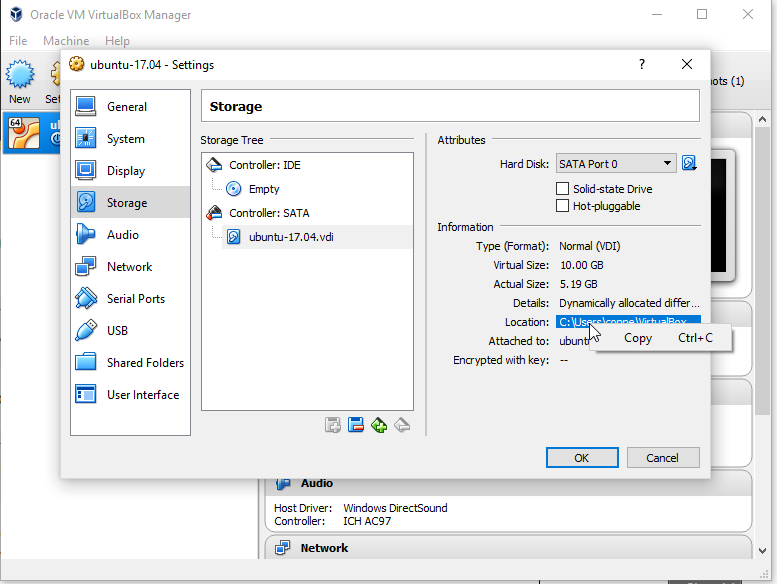Click the settings dialog help question mark
This screenshot has height=584, width=777.
click(x=641, y=64)
